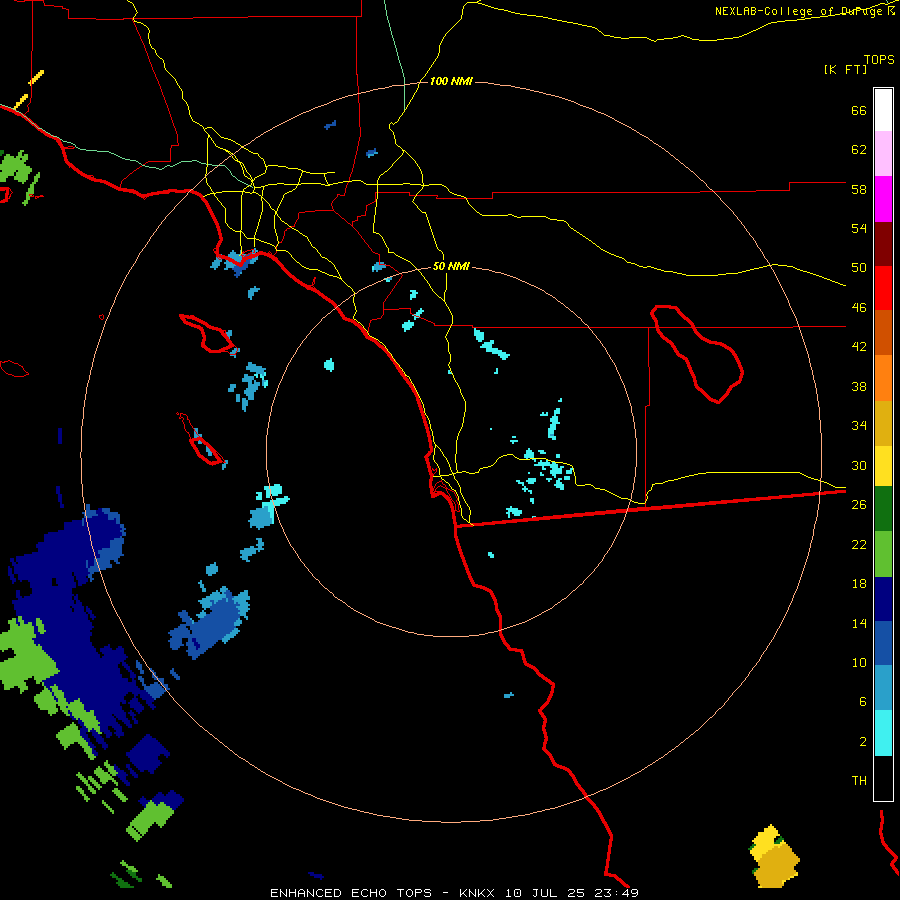
Task: Select the yellow legend color band
Action: [883, 466]
